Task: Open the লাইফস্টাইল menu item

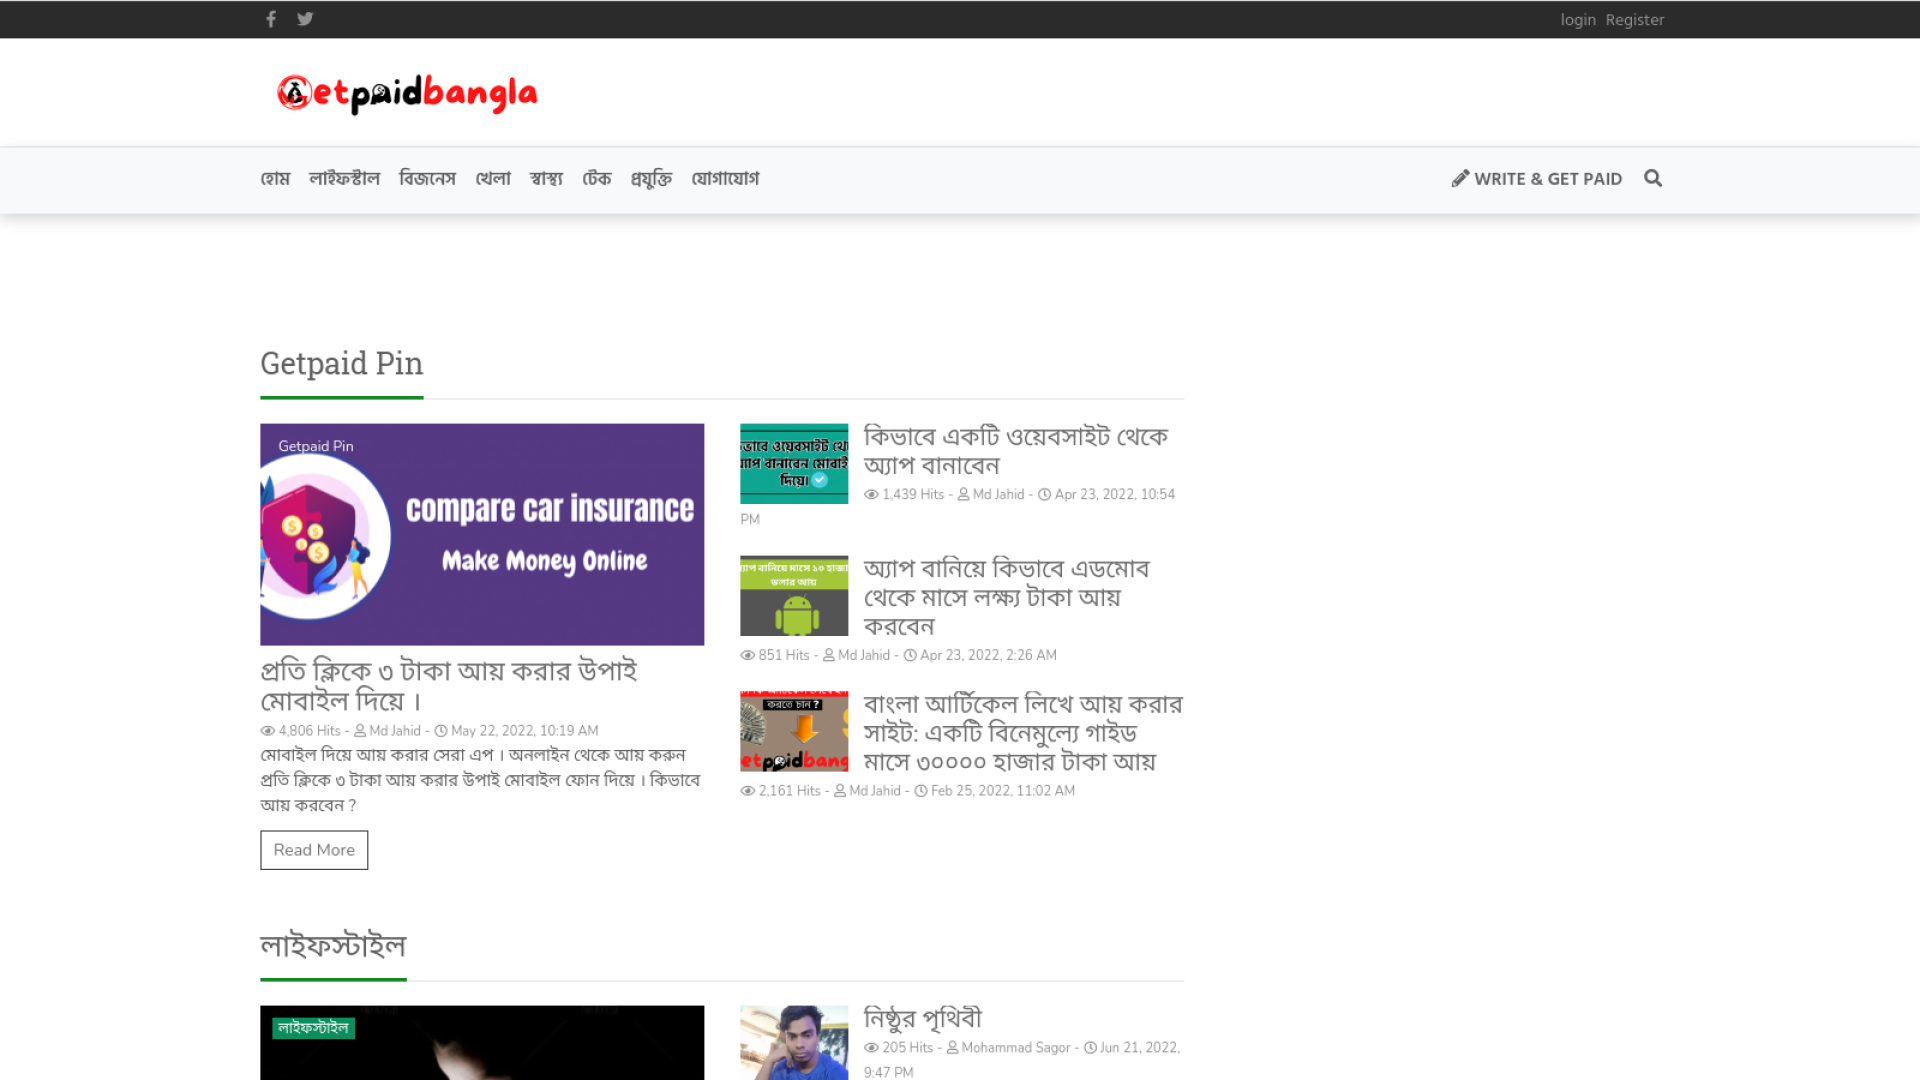Action: click(344, 179)
